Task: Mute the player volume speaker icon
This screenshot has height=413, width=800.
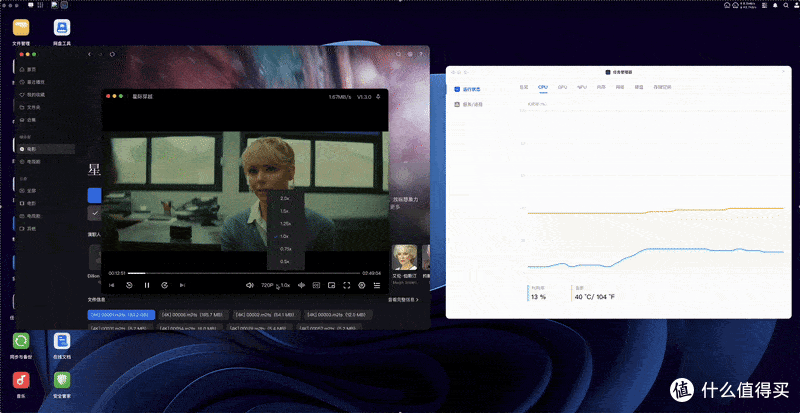Action: point(250,285)
